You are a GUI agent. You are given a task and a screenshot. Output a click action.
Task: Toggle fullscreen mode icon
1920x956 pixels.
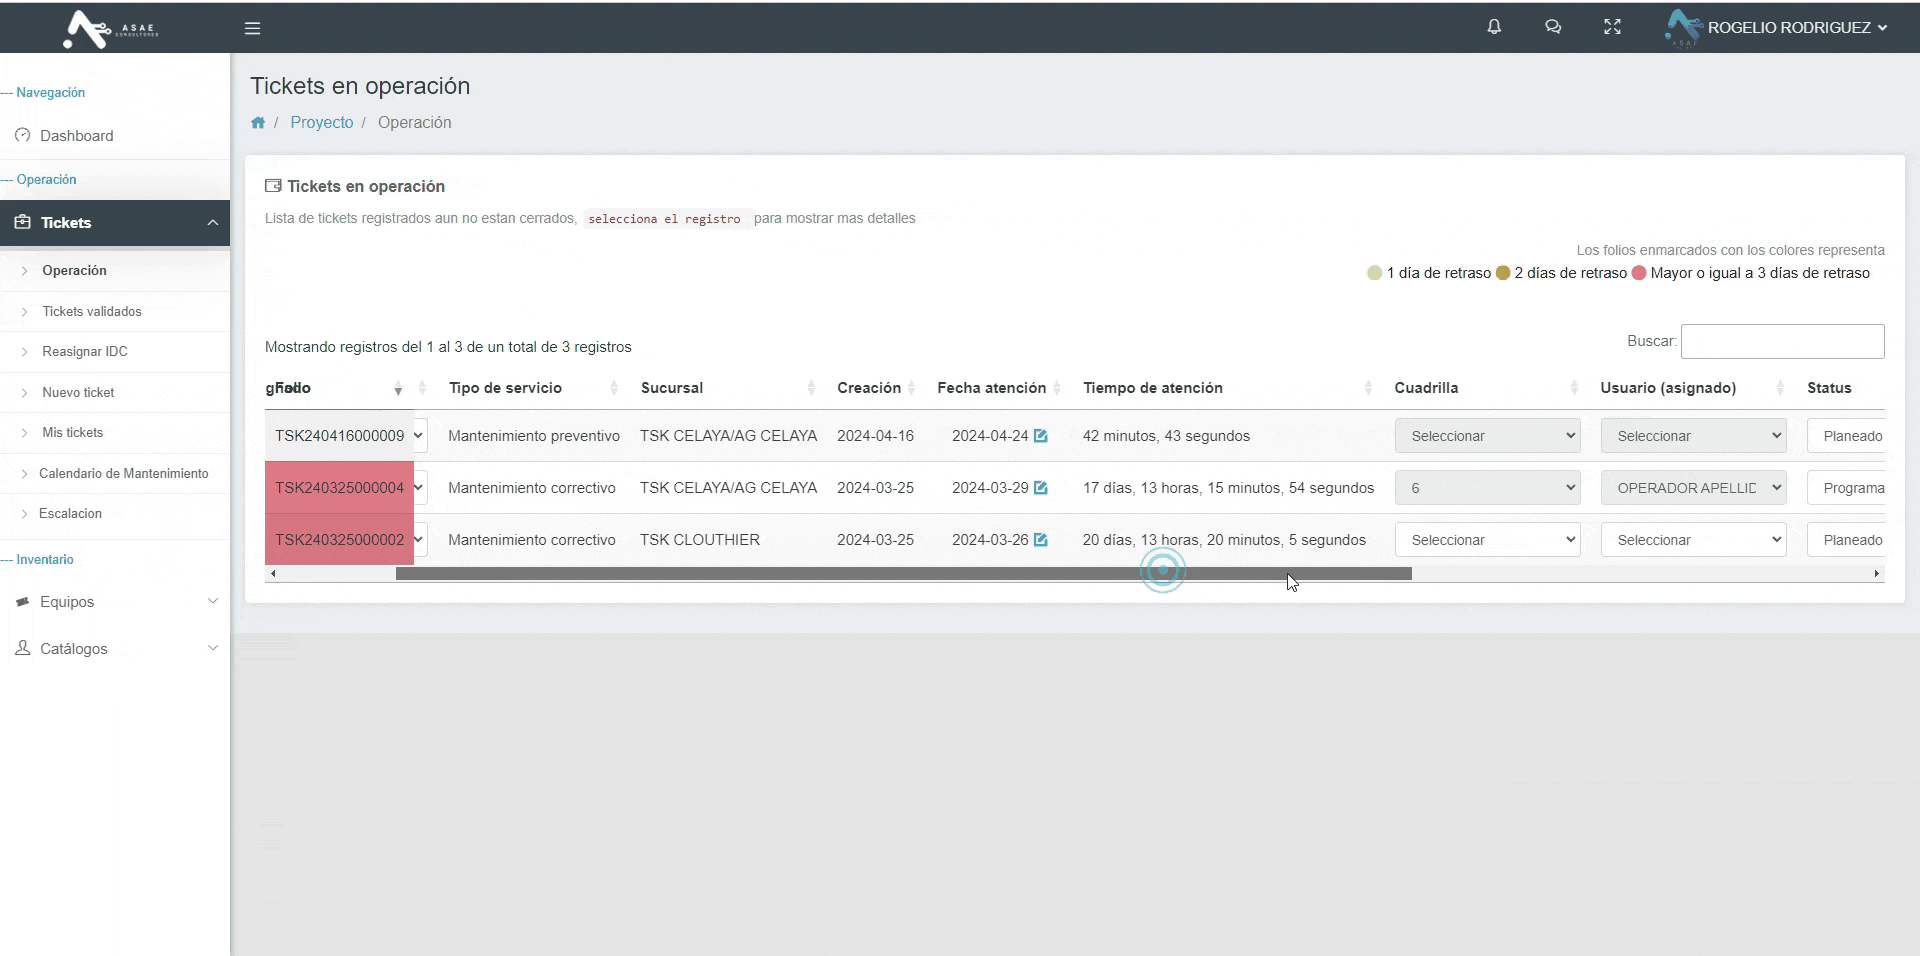[x=1612, y=27]
